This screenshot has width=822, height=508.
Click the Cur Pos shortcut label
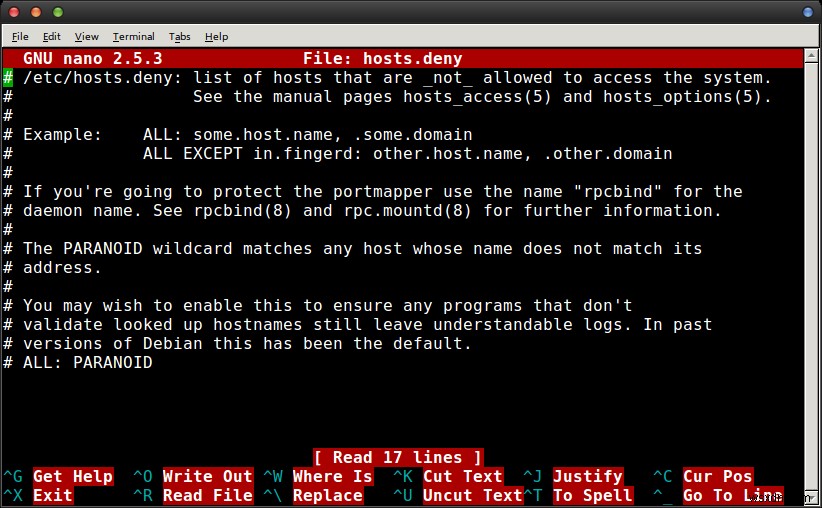coord(718,476)
